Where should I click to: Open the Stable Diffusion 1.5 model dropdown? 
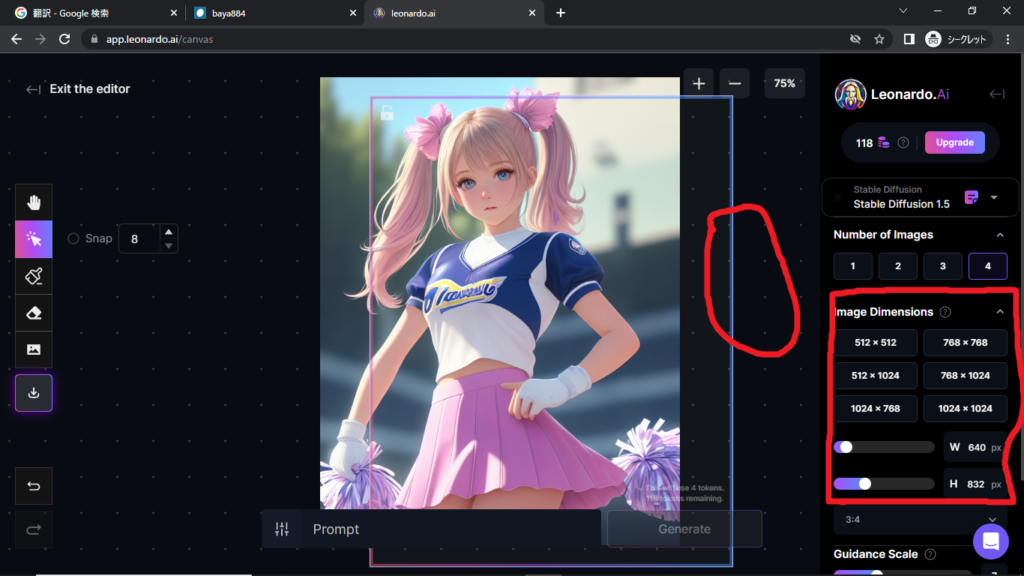(x=993, y=197)
